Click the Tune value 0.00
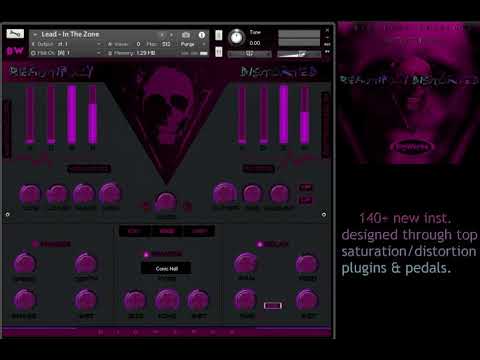Screen dimensions: 480x360 click(255, 43)
